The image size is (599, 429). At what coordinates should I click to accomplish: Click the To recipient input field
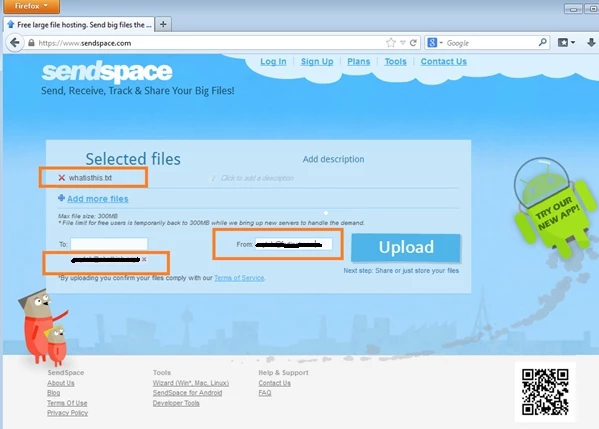[109, 244]
